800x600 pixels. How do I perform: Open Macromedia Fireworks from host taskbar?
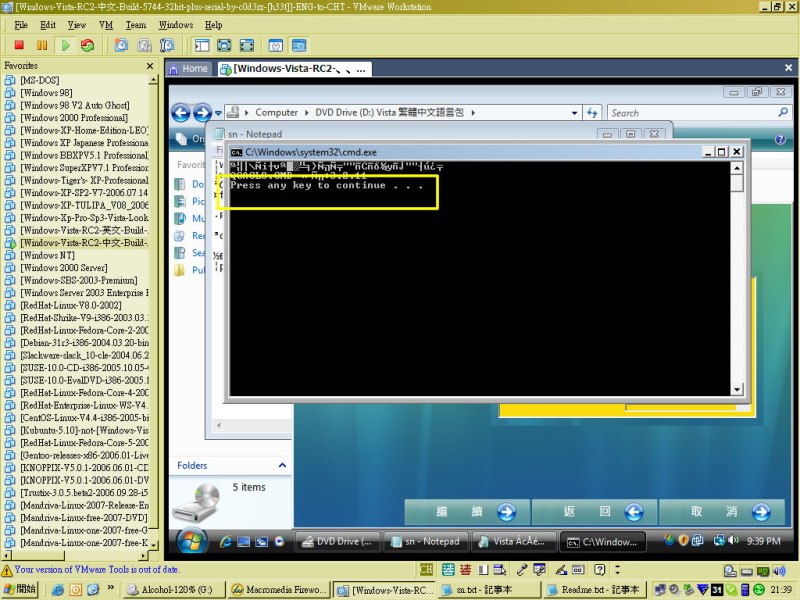point(280,590)
